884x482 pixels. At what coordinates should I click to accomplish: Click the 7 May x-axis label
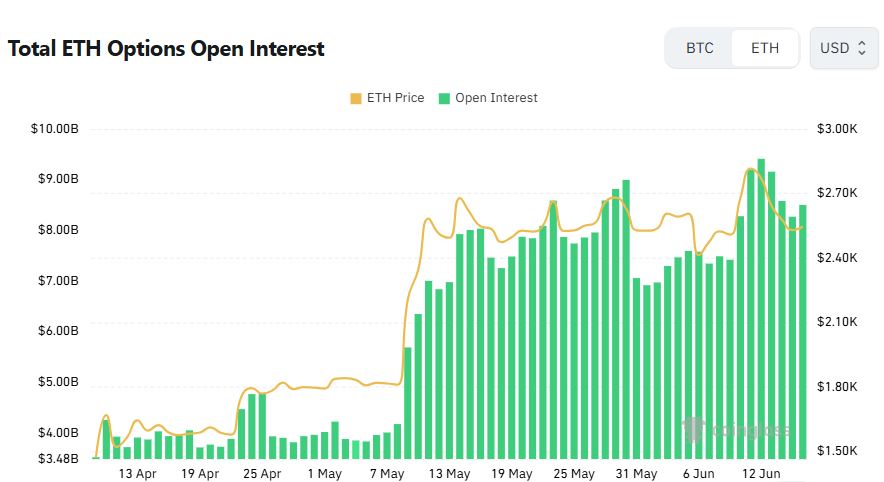(387, 474)
